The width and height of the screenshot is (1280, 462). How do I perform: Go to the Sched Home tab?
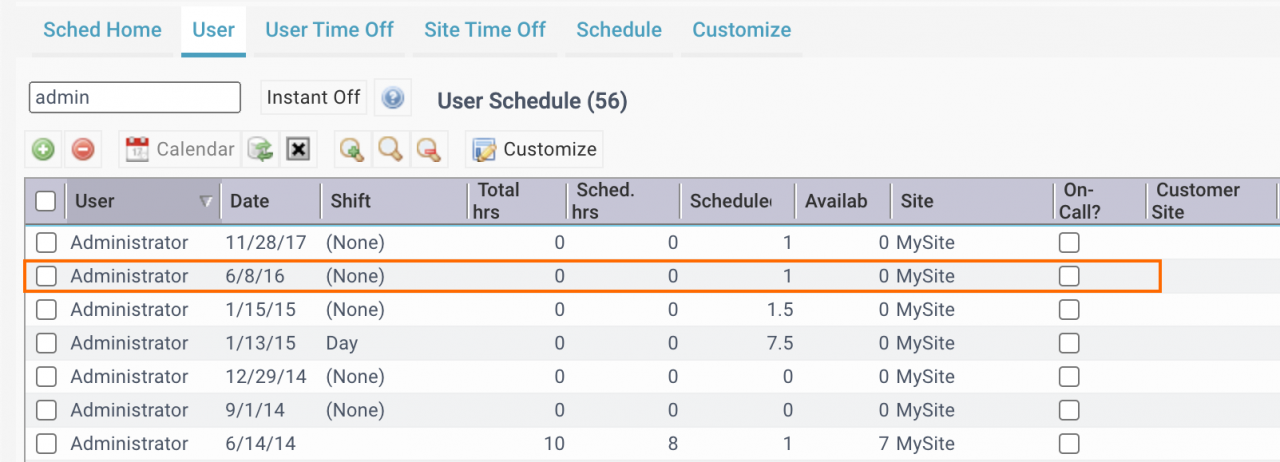click(102, 30)
